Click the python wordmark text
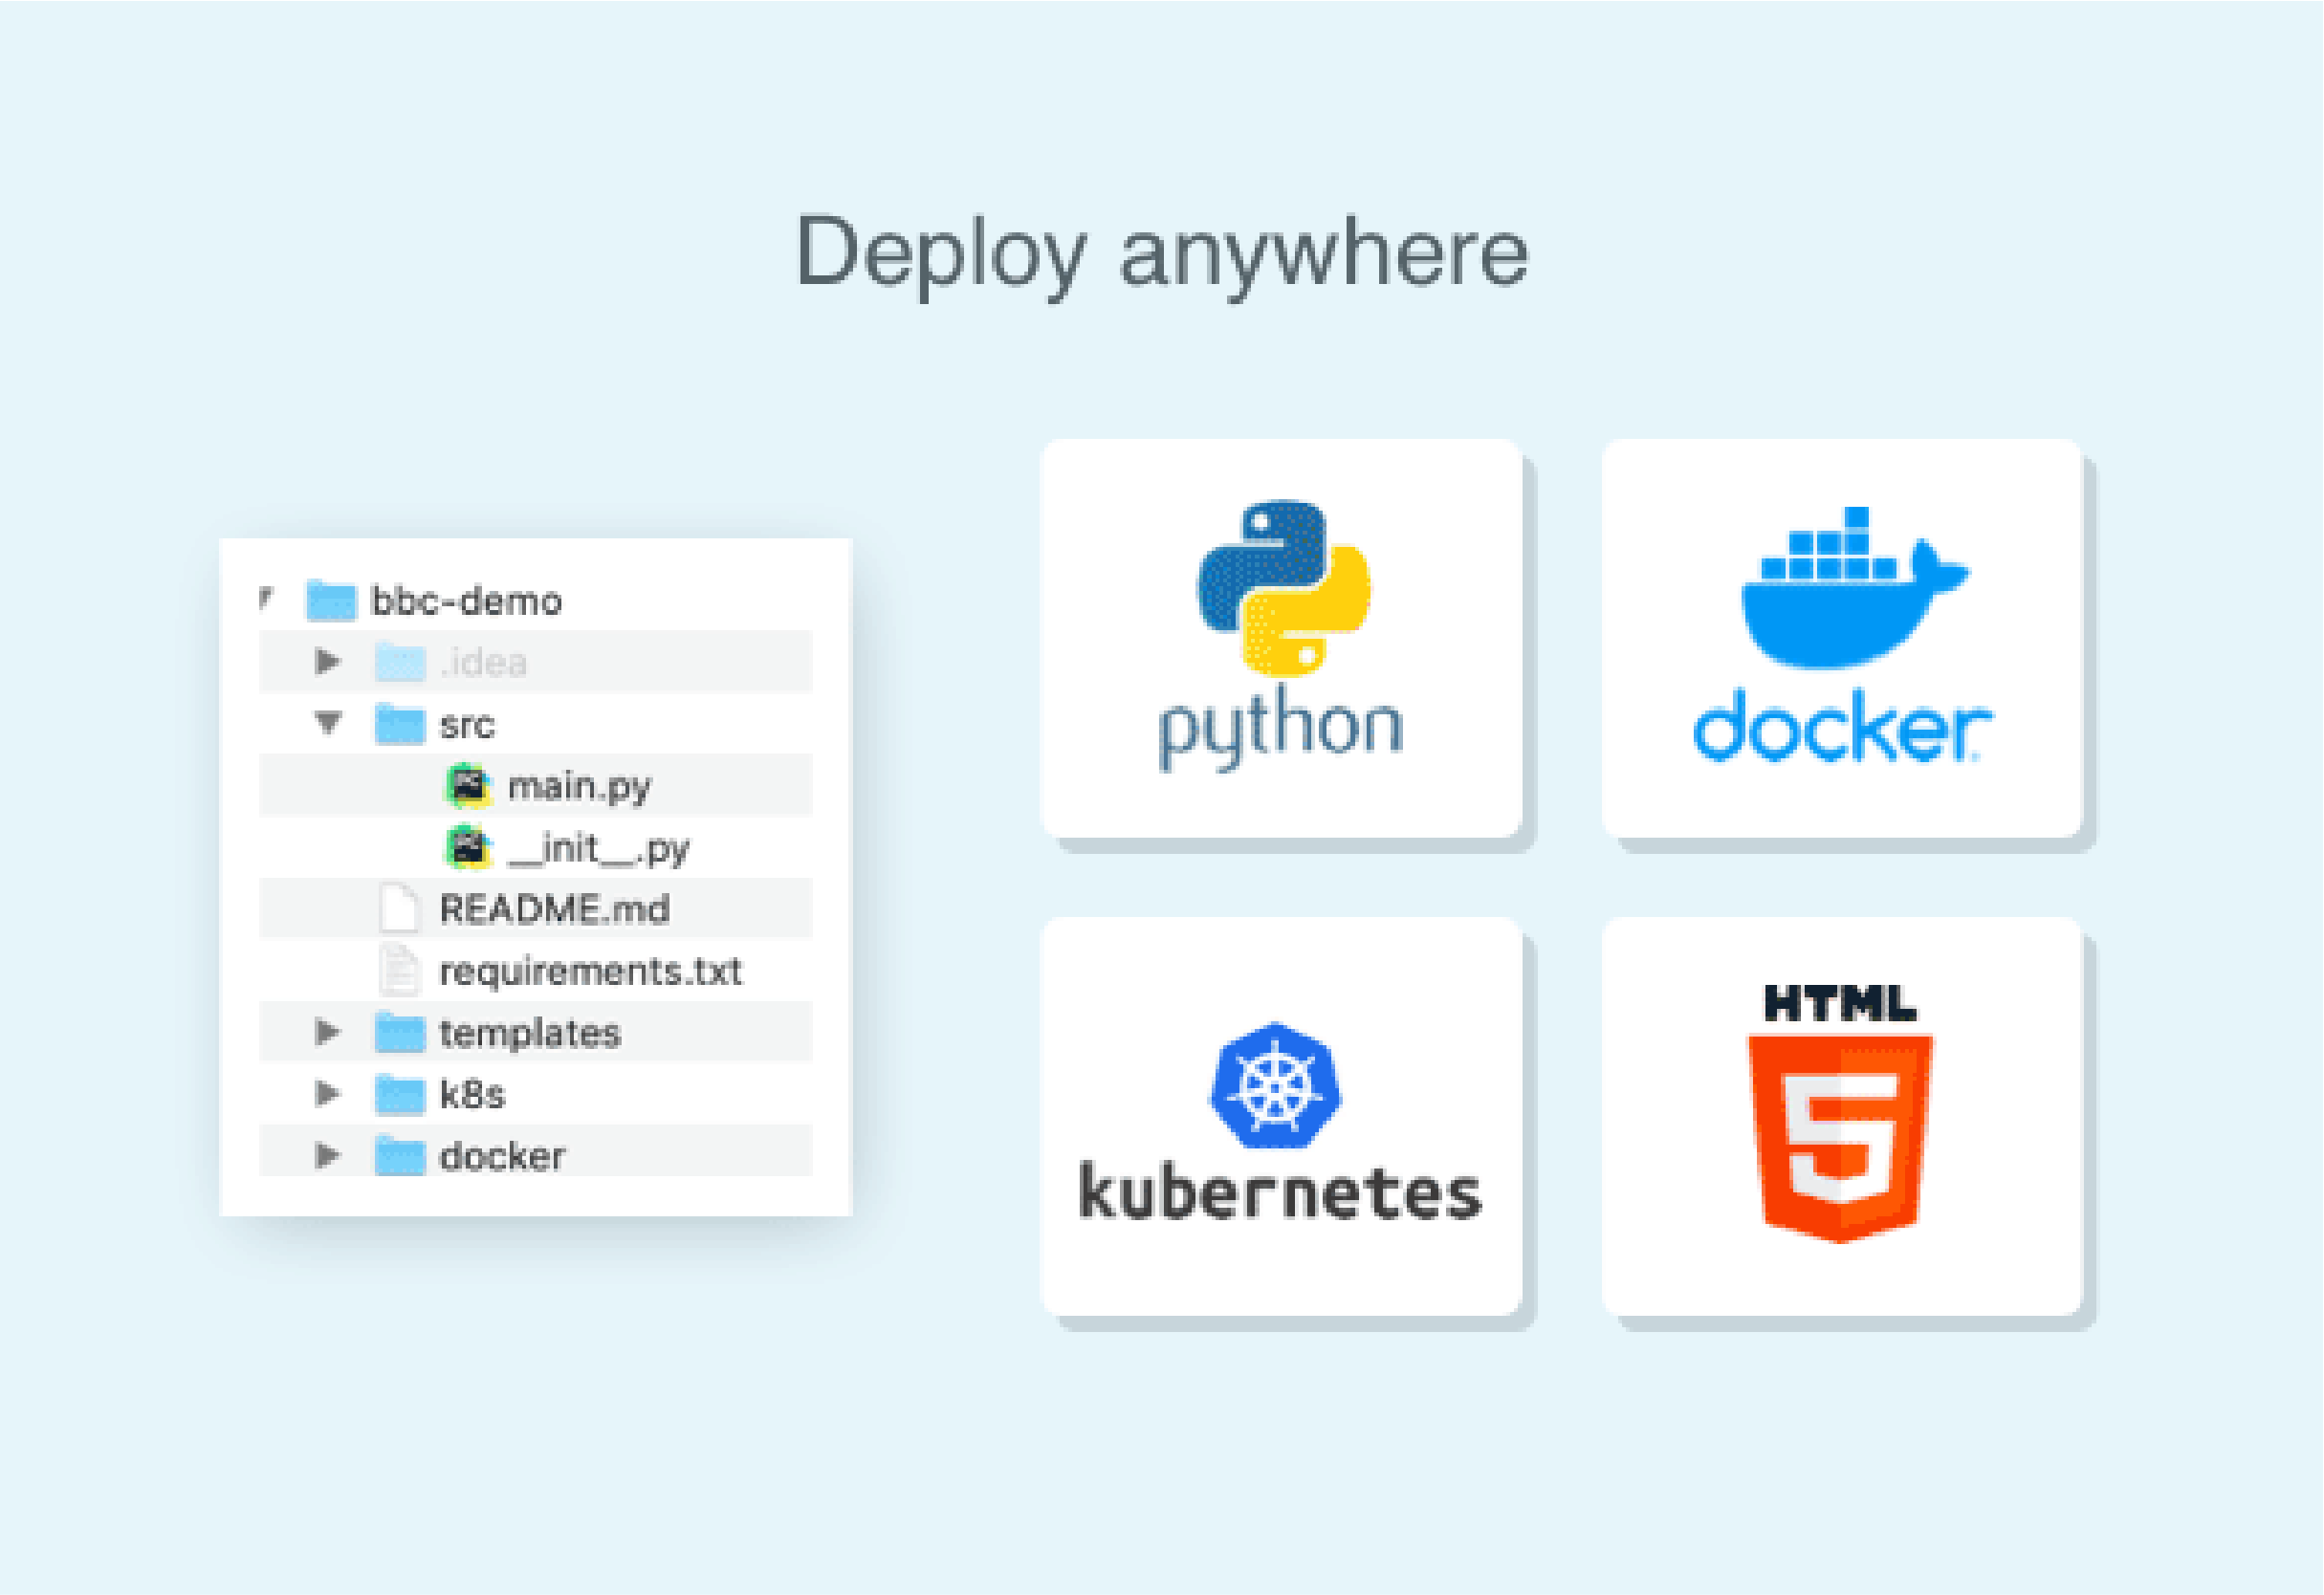Image resolution: width=2324 pixels, height=1595 pixels. click(1281, 729)
